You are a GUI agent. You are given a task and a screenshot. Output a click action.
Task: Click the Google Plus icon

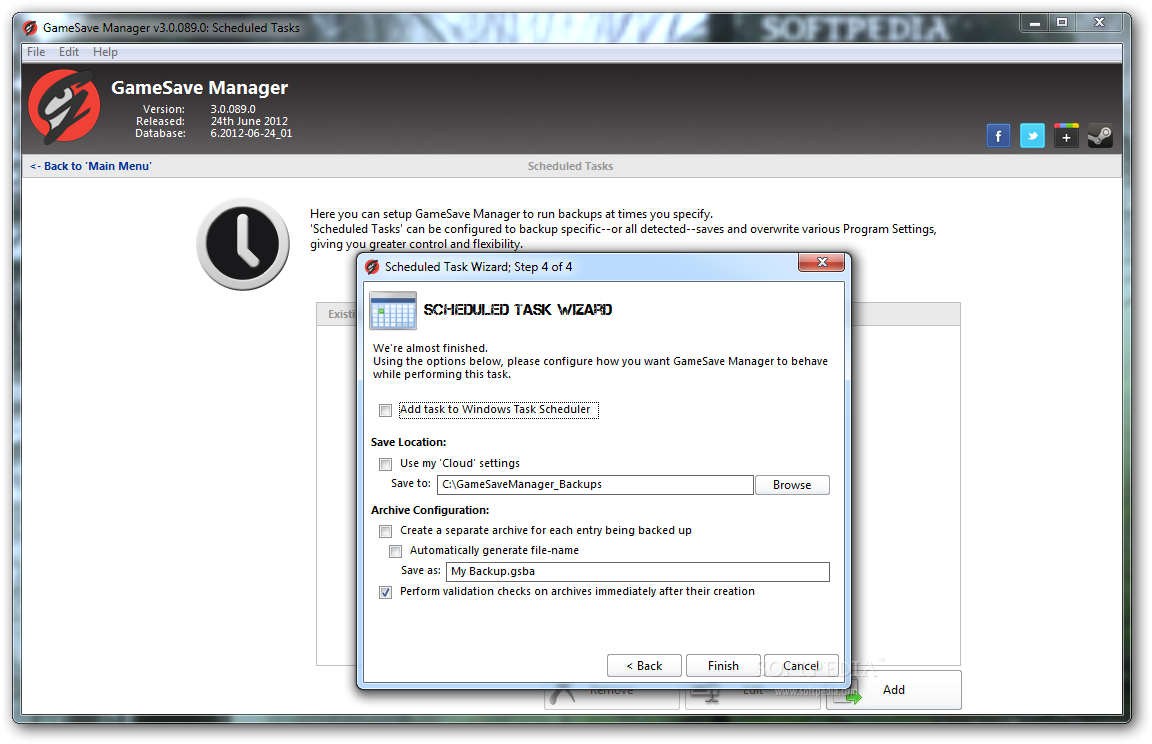pyautogui.click(x=1066, y=136)
